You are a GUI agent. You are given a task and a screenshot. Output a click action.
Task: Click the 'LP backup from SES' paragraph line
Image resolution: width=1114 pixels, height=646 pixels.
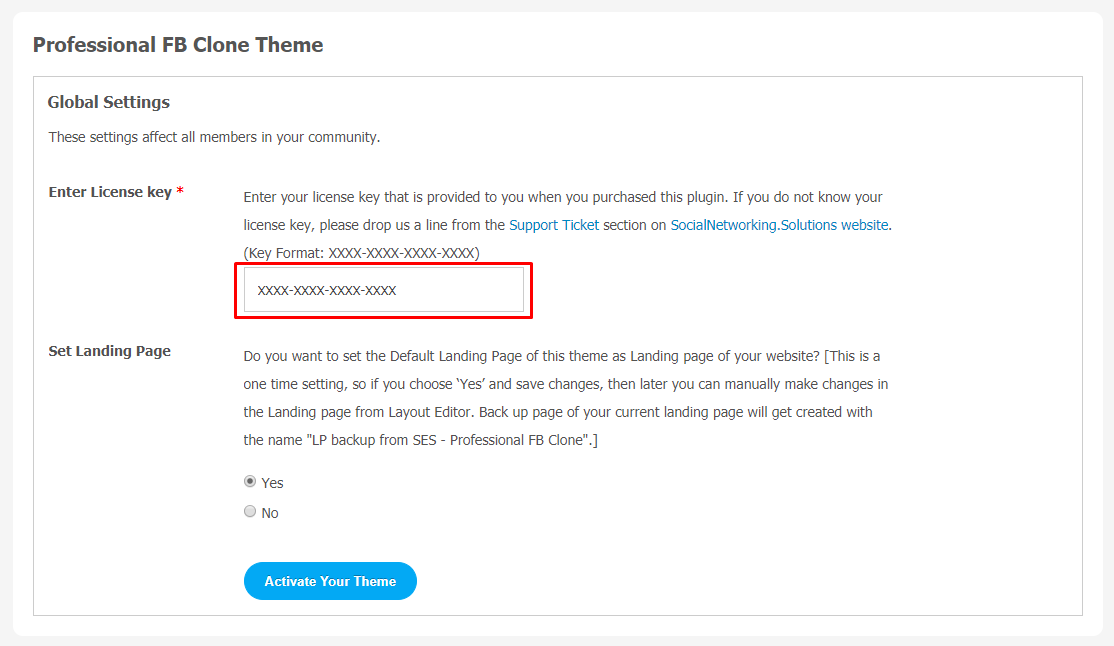(x=421, y=441)
